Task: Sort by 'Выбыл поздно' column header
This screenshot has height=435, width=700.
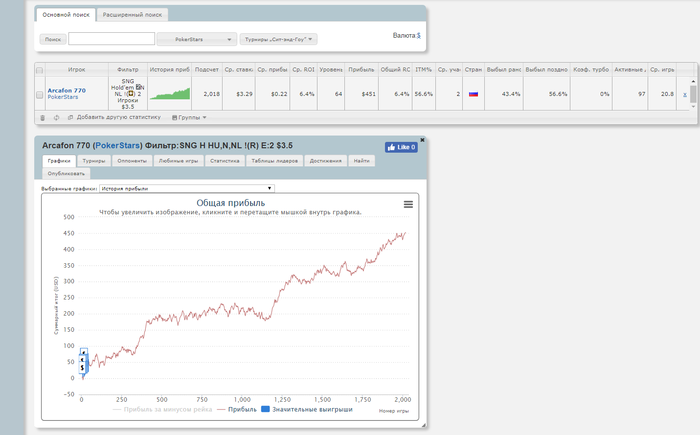Action: 546,70
